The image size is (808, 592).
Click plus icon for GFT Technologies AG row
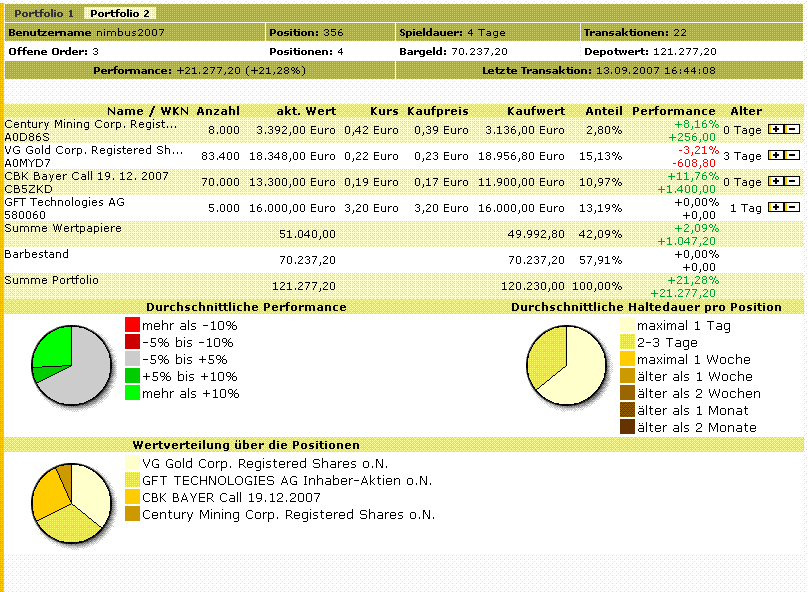coord(775,208)
